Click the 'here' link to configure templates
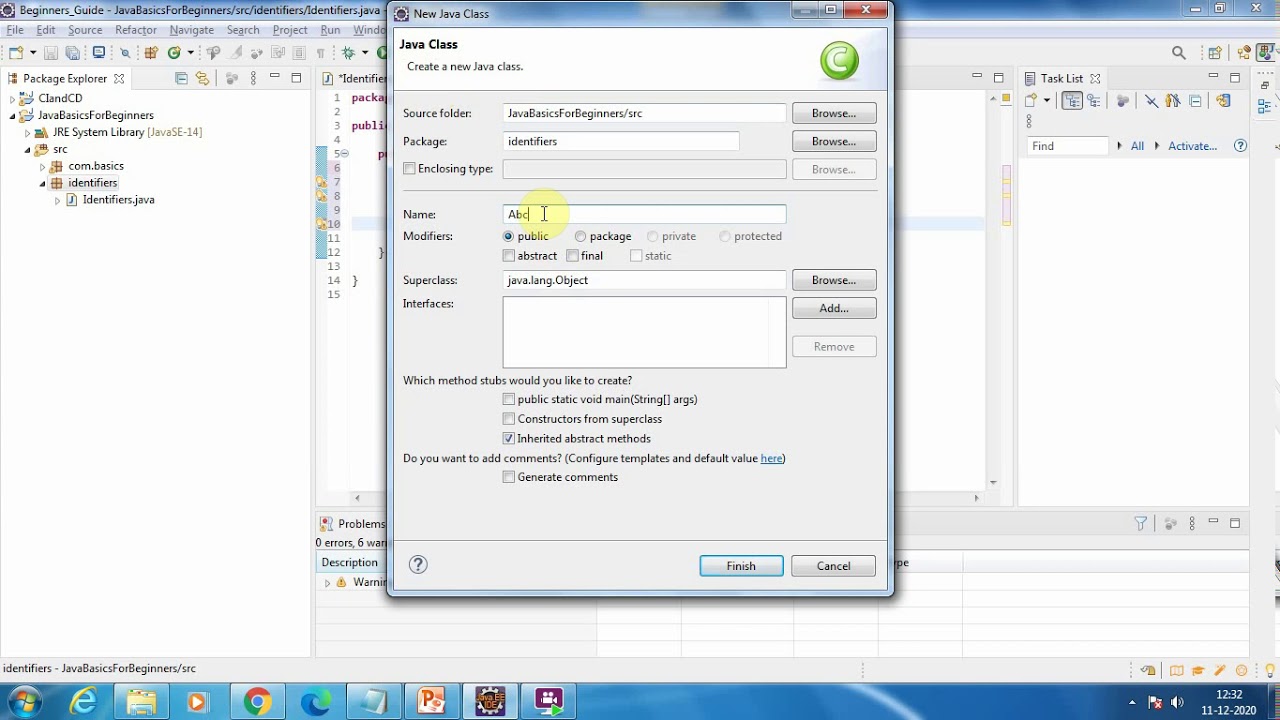The image size is (1280, 720). pyautogui.click(x=771, y=458)
